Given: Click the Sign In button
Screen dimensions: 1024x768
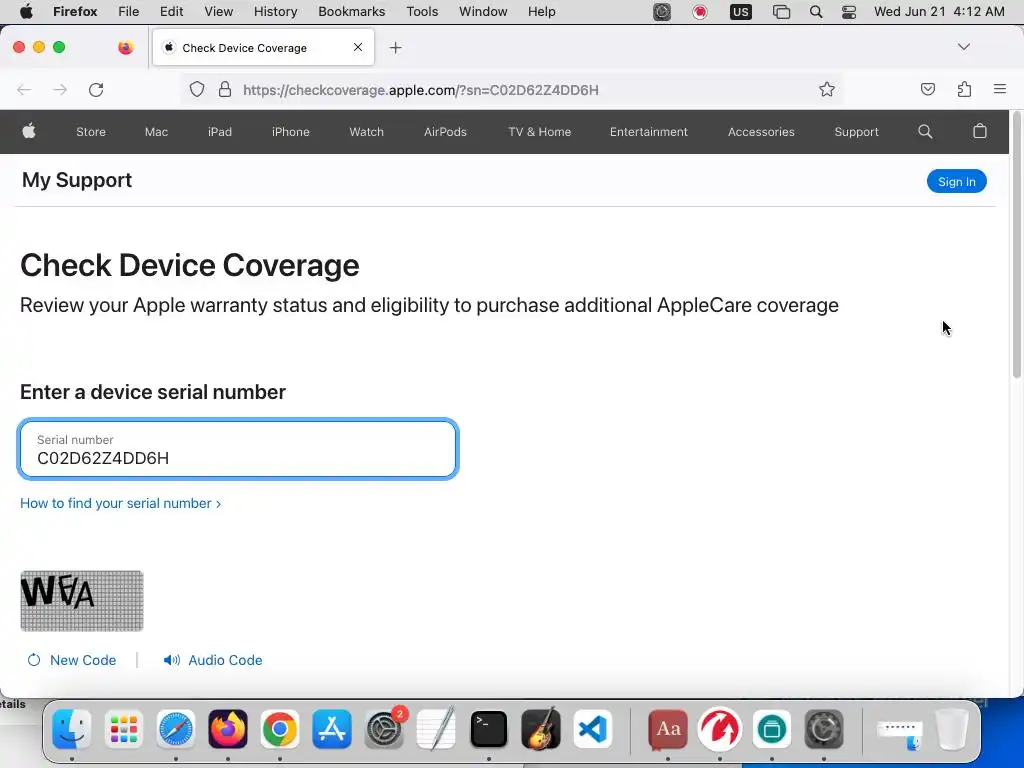Looking at the screenshot, I should coord(957,182).
